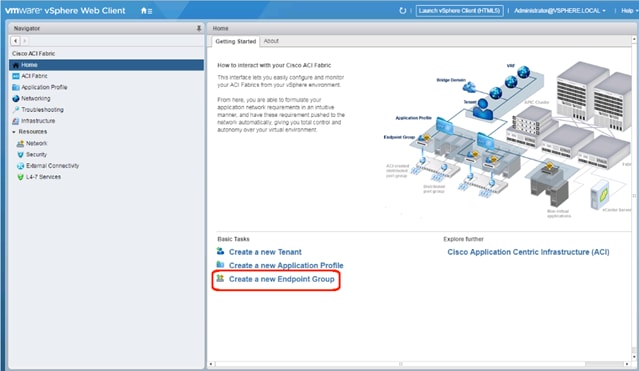Click the External Connectivity icon
Viewport: 639px width, 371px height.
[20, 166]
